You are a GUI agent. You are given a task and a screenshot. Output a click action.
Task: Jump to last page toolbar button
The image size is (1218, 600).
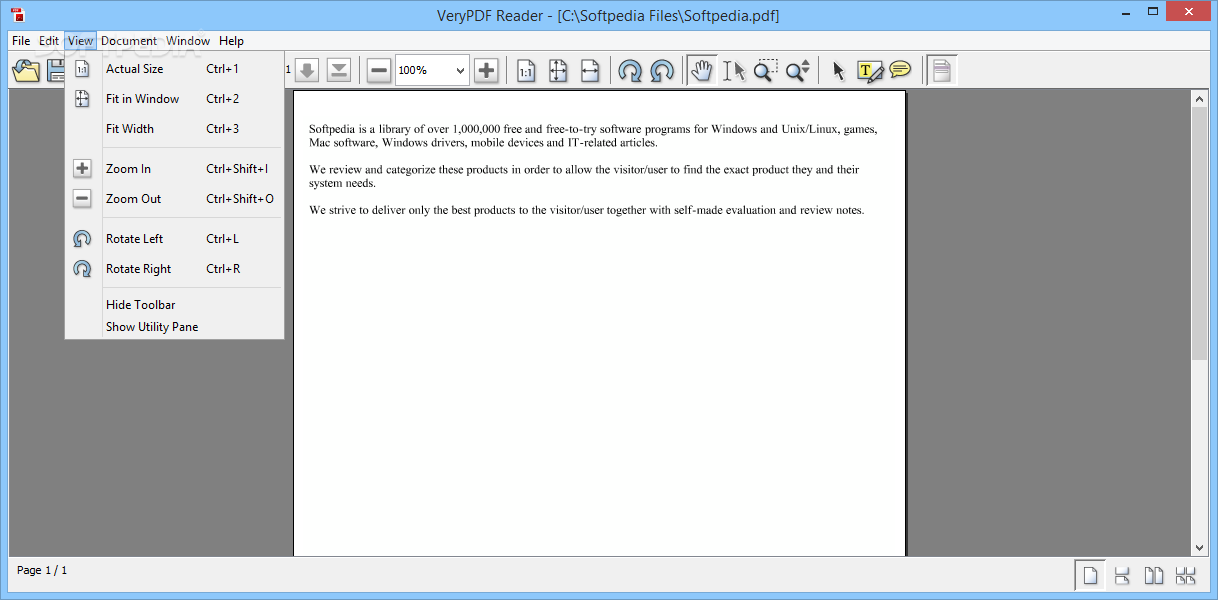pyautogui.click(x=339, y=70)
